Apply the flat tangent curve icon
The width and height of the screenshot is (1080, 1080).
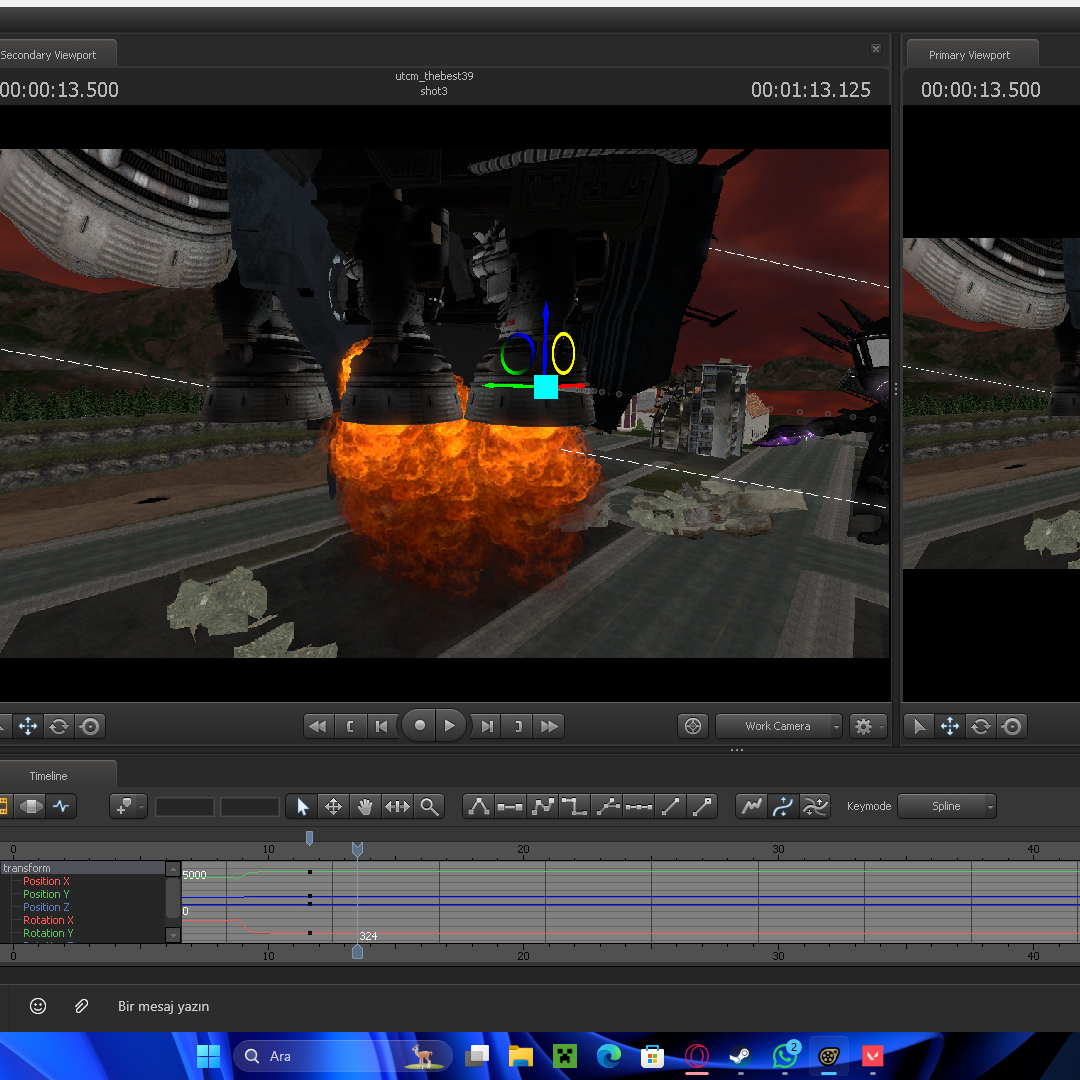[510, 806]
